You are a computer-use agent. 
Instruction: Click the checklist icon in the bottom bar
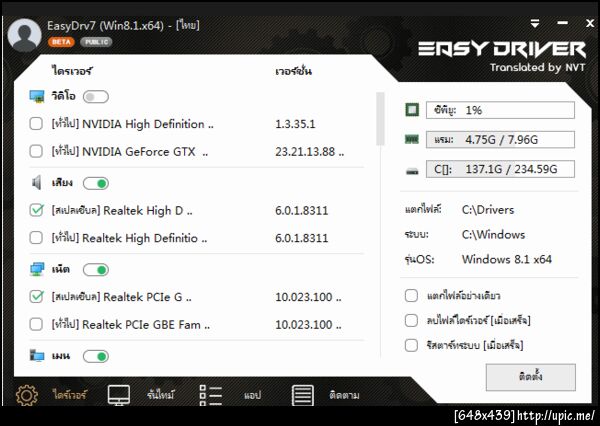click(210, 395)
